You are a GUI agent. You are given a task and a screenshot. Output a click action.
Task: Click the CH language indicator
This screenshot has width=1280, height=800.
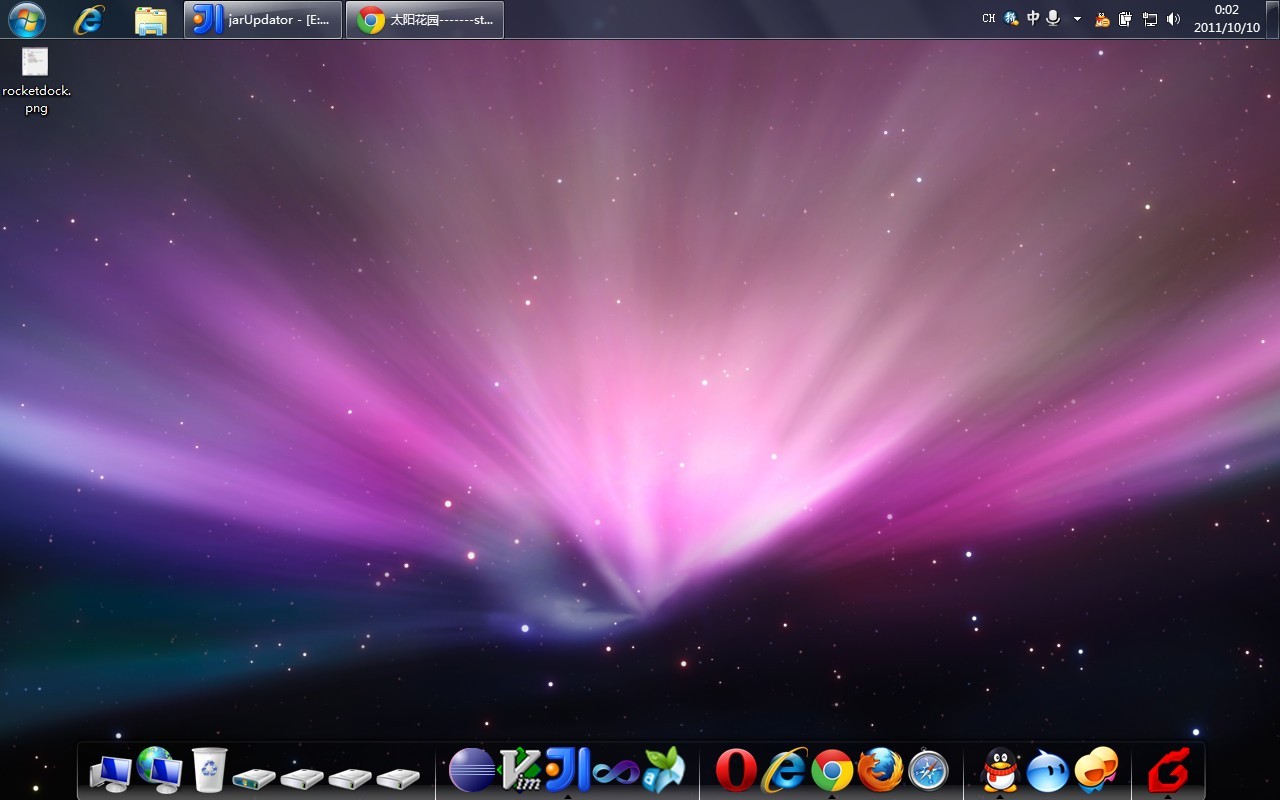[x=988, y=19]
